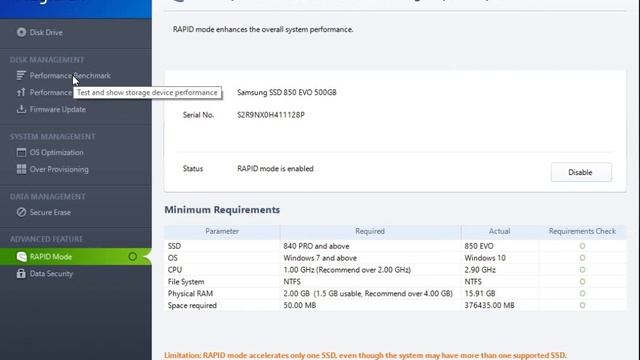
Task: Click Physical RAM row check circle
Action: click(582, 293)
